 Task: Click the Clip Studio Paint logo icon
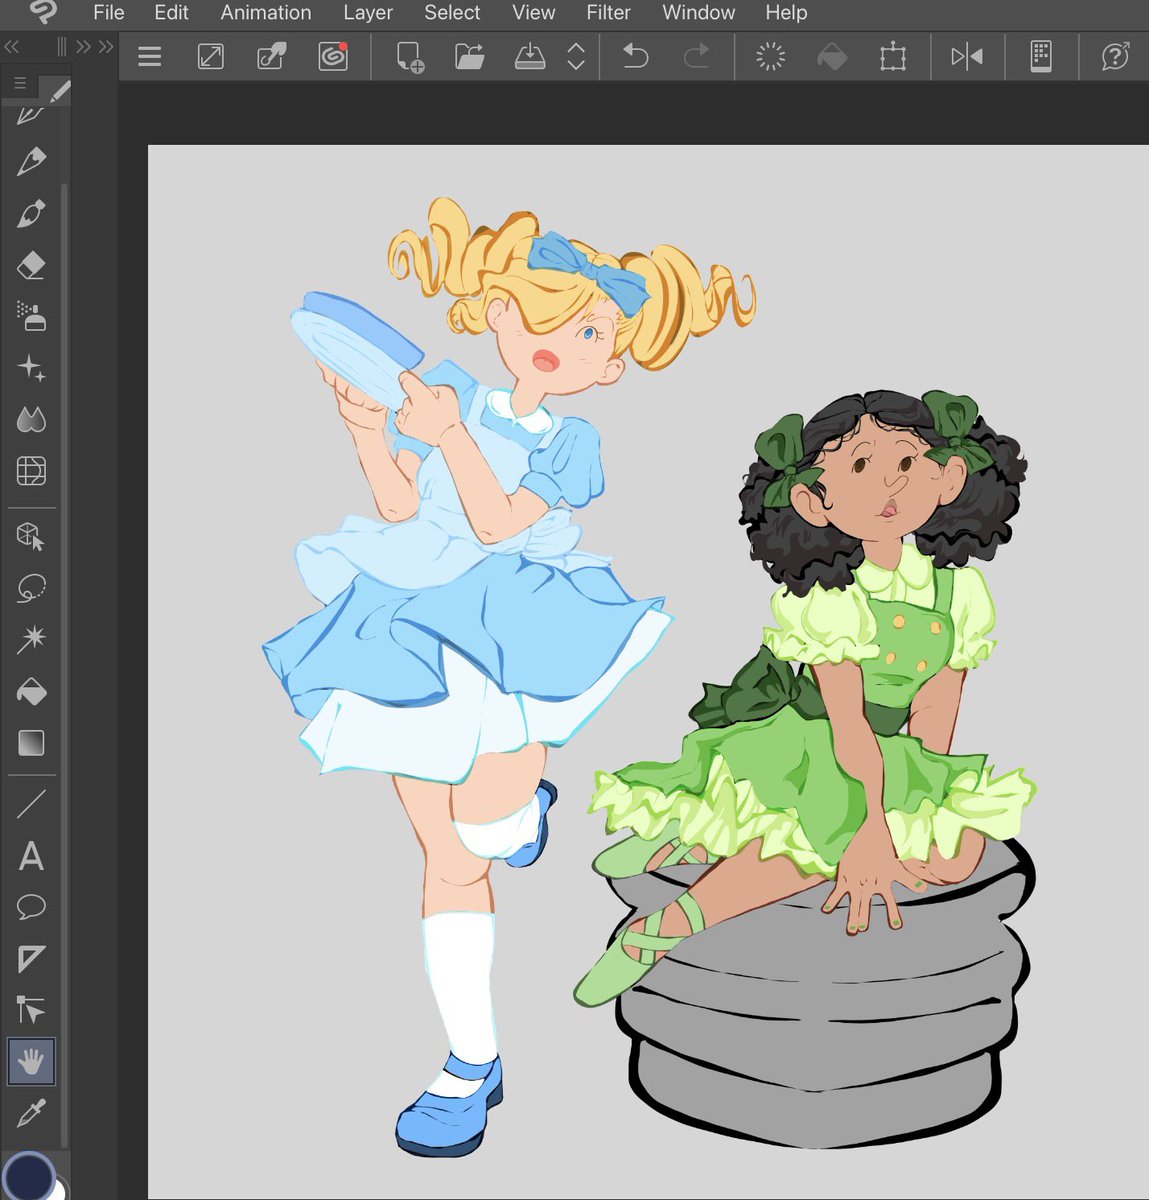click(x=44, y=12)
